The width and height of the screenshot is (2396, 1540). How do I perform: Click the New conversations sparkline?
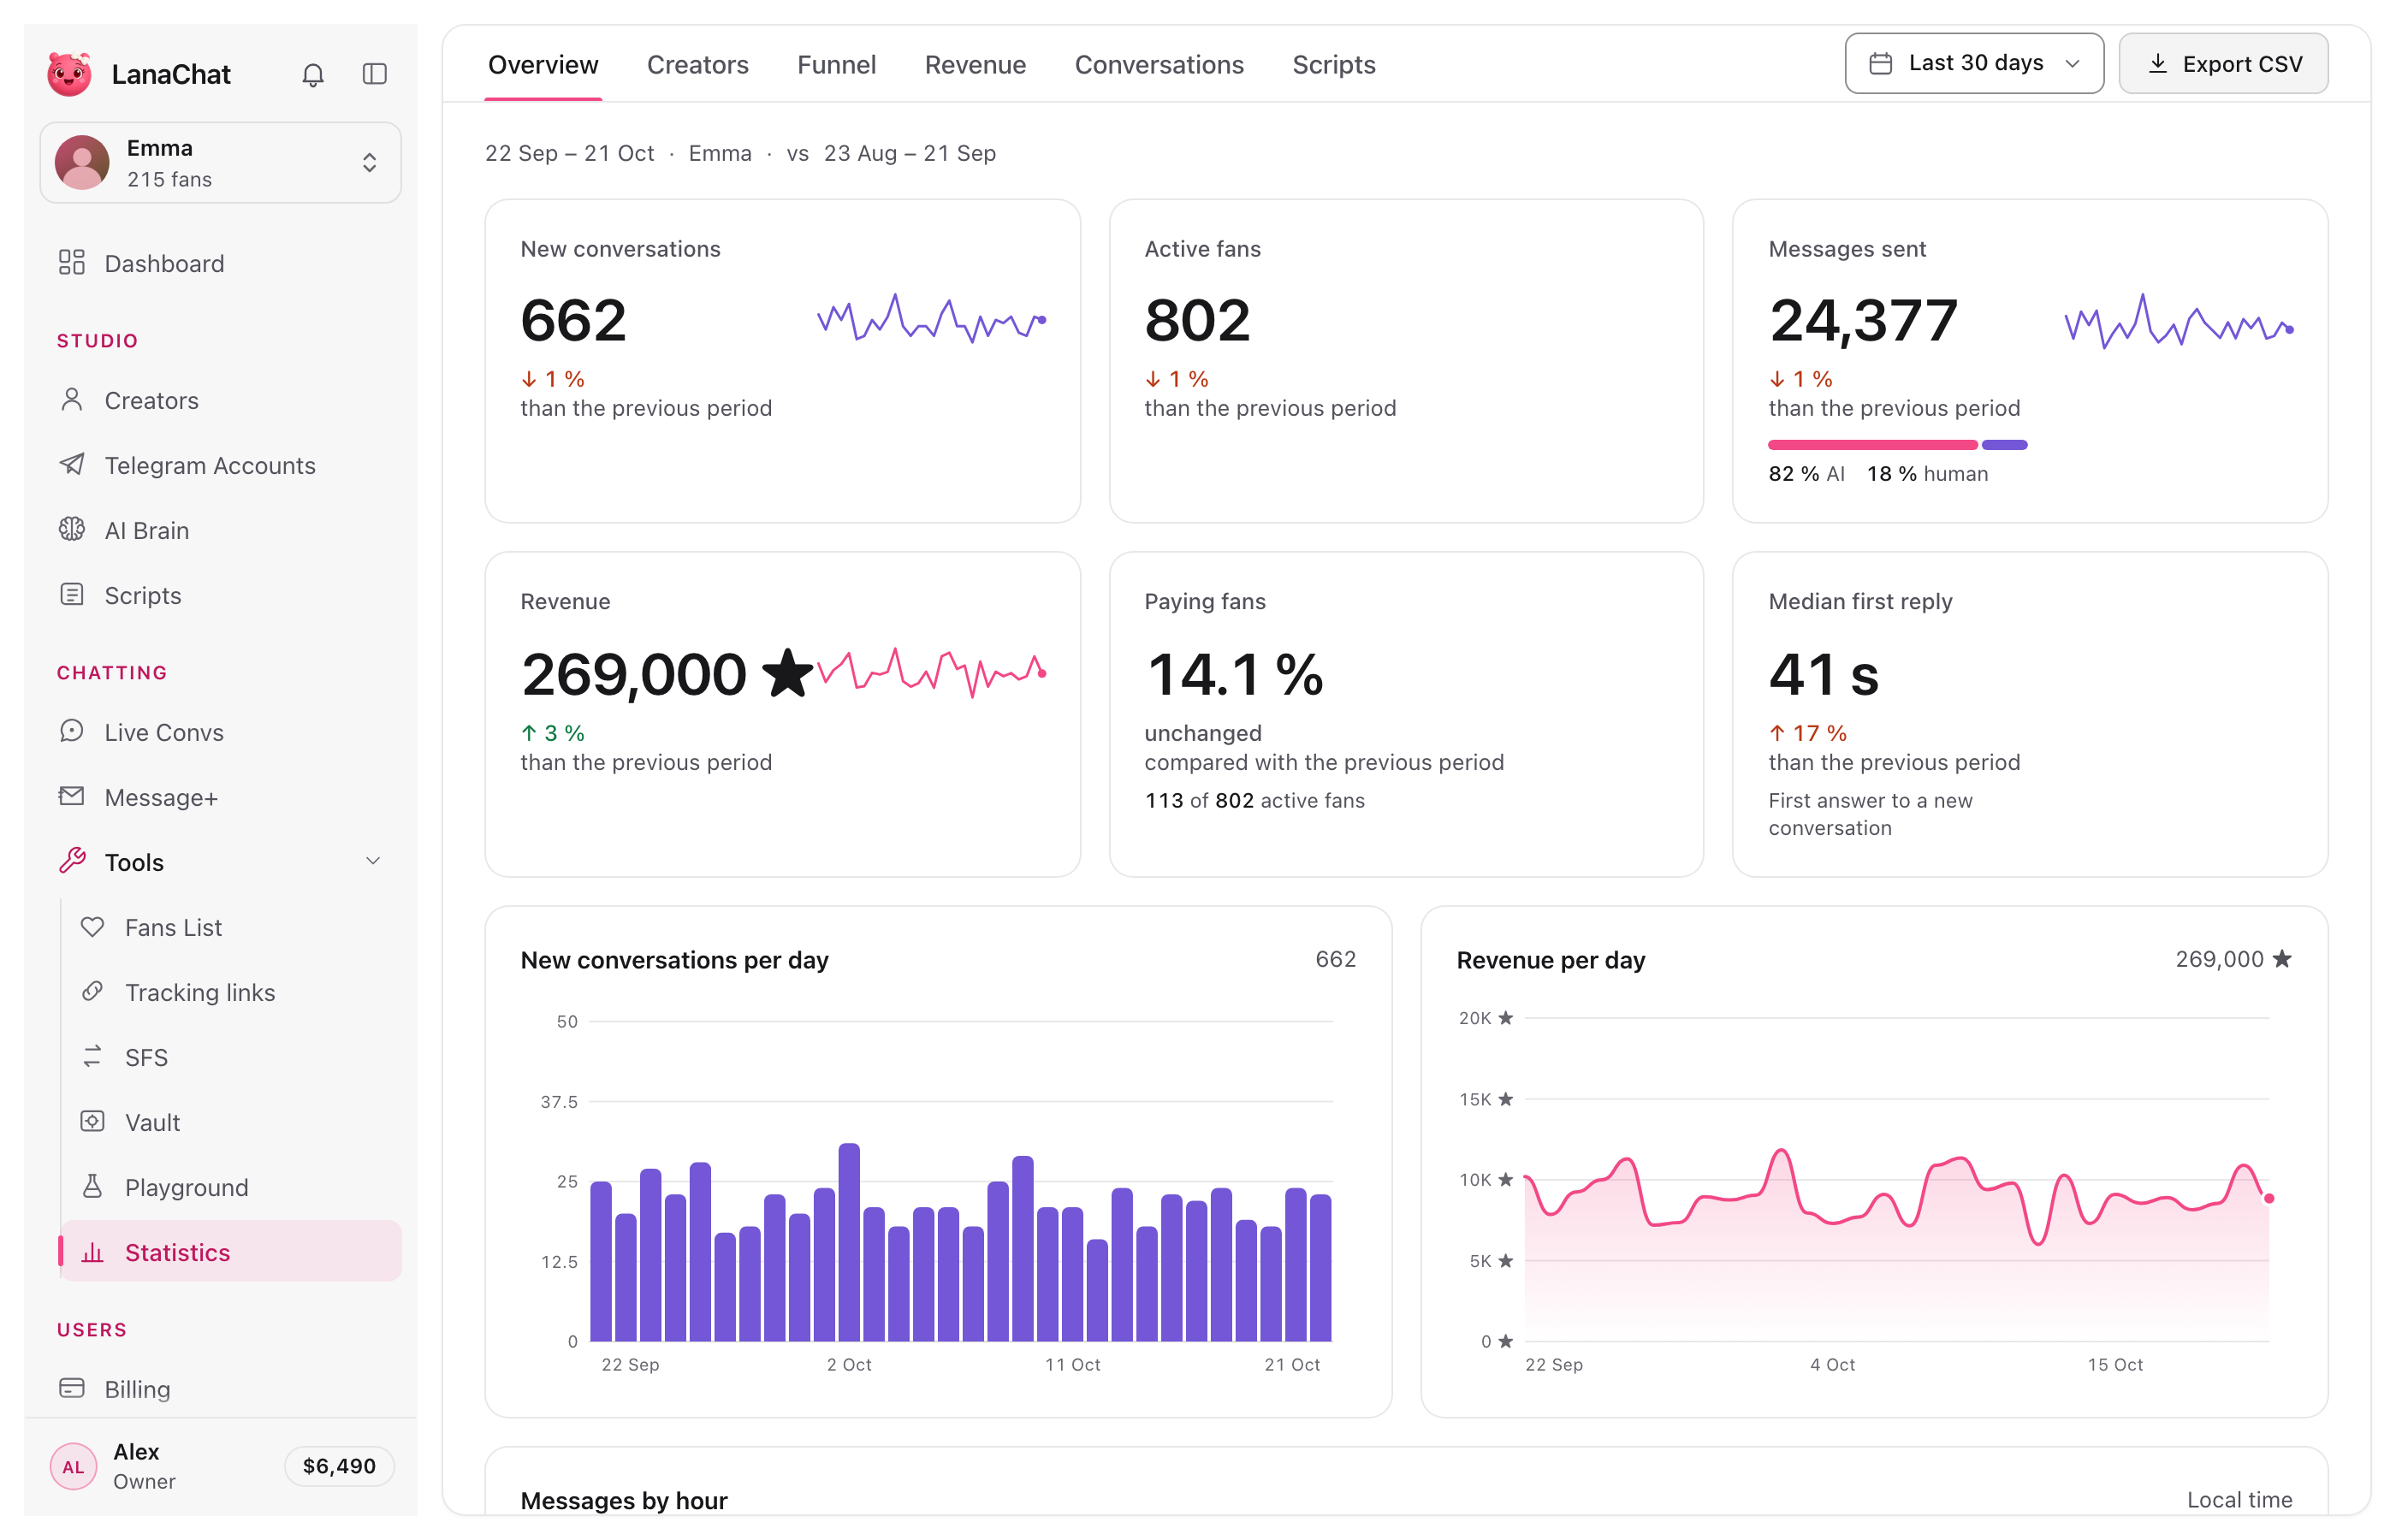point(931,319)
